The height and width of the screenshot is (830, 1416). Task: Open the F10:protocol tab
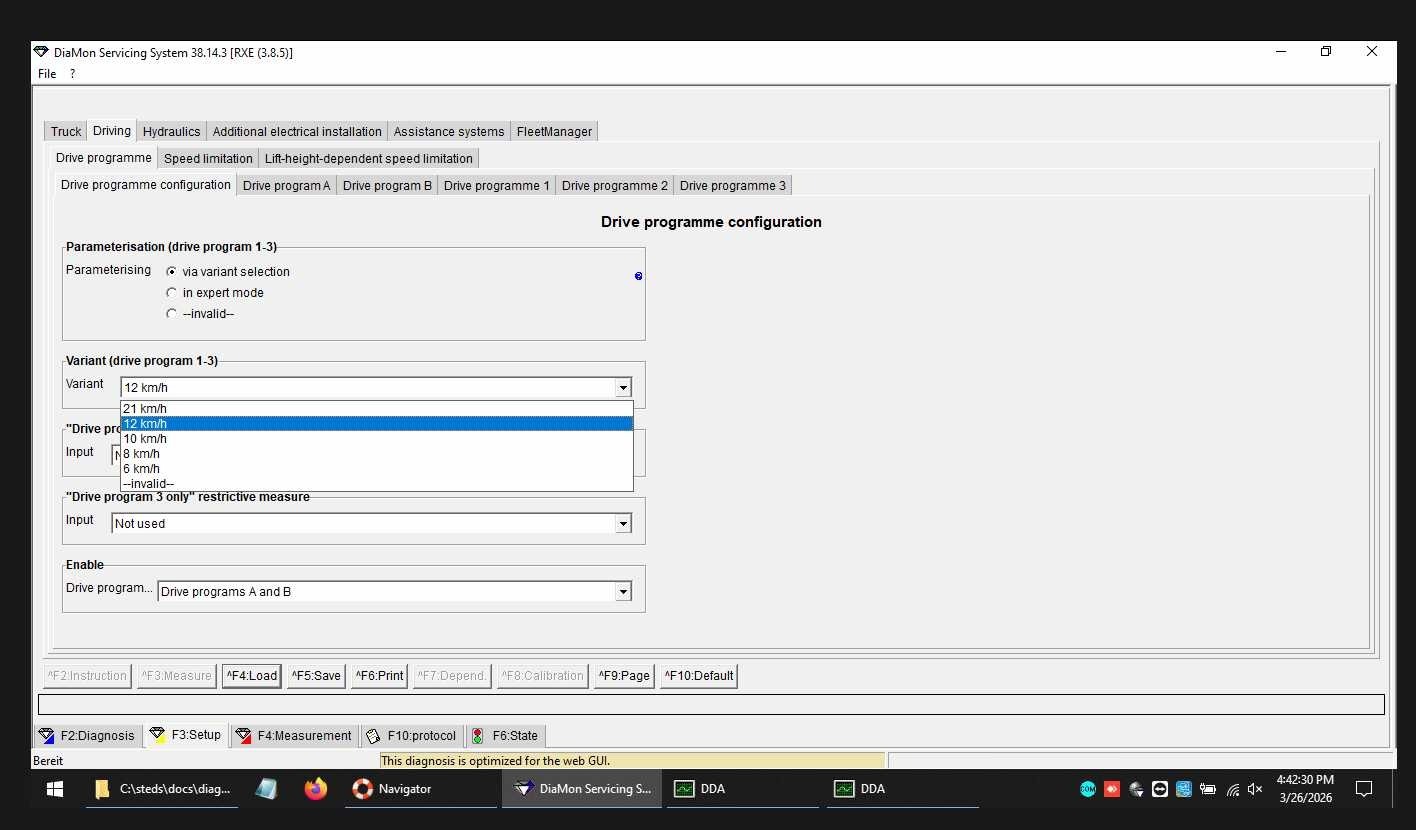pyautogui.click(x=412, y=735)
